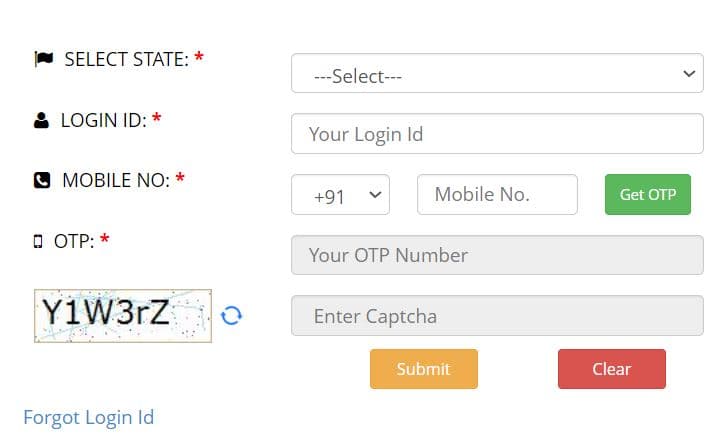Click the Y1W3rZ captcha image

[122, 316]
